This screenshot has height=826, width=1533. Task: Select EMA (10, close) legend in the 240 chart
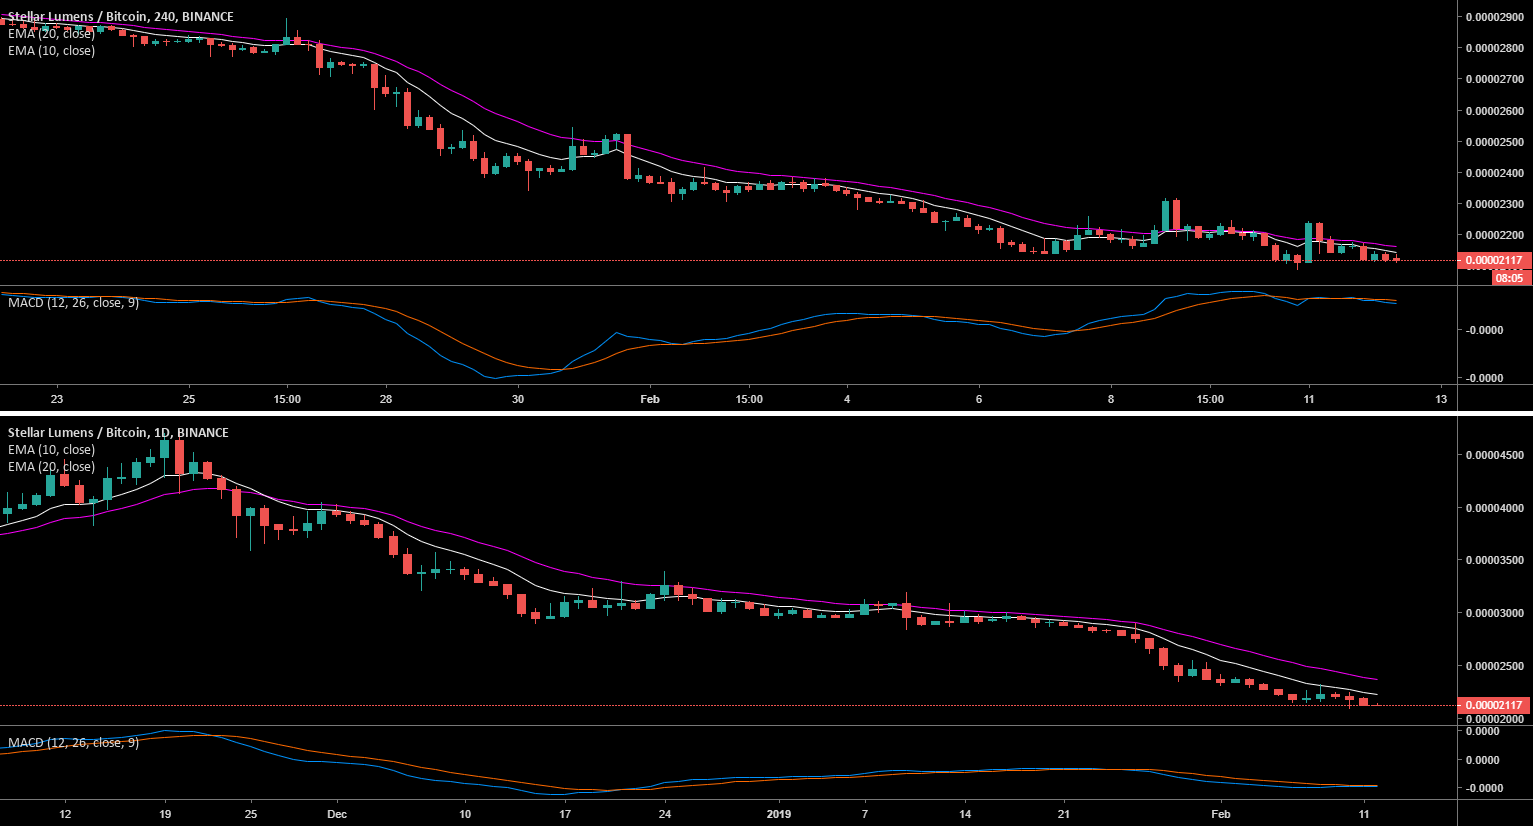point(52,51)
